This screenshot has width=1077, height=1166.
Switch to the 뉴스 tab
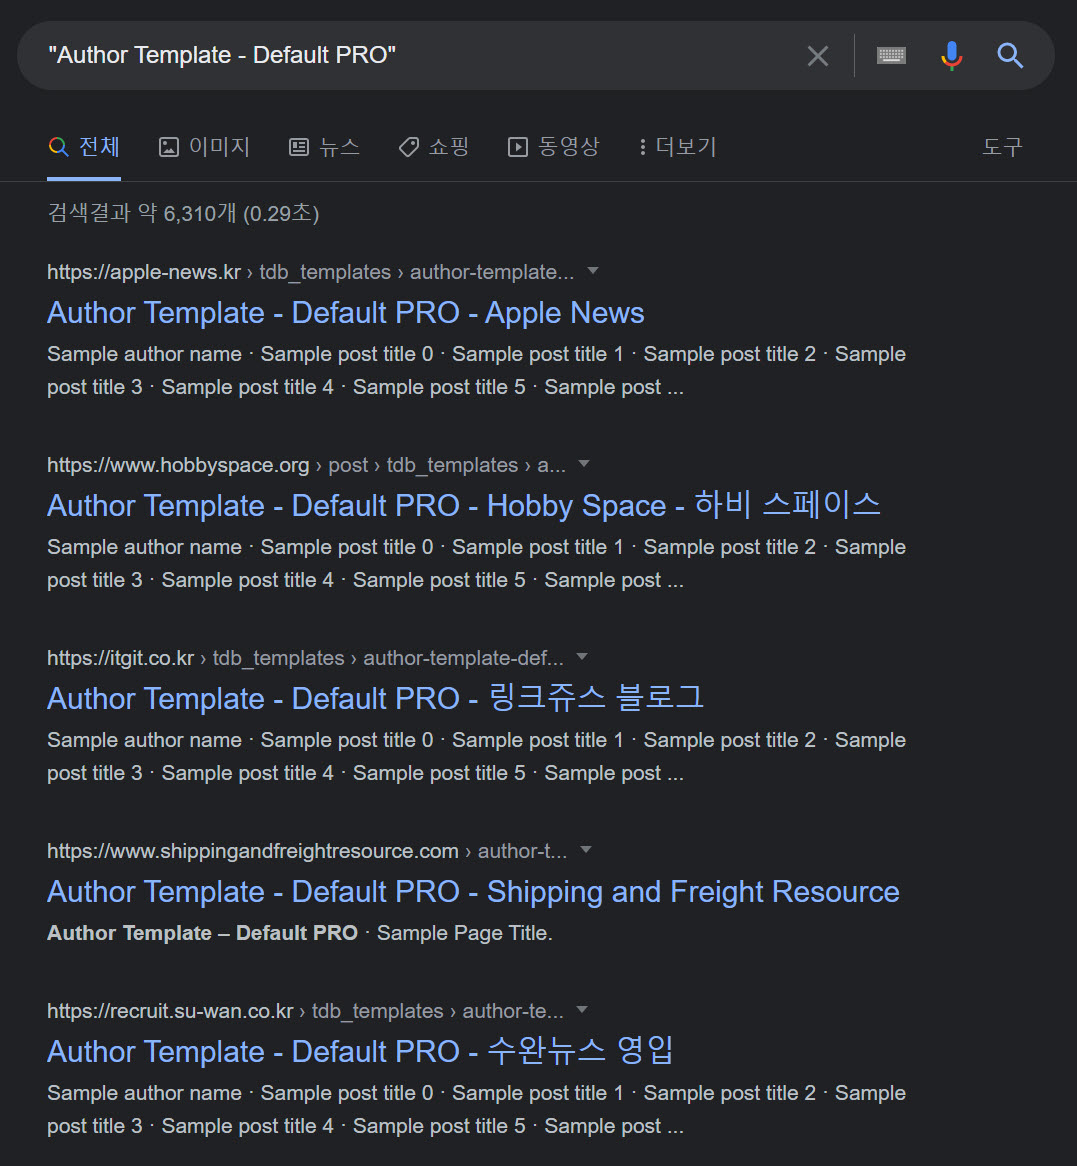pos(324,146)
